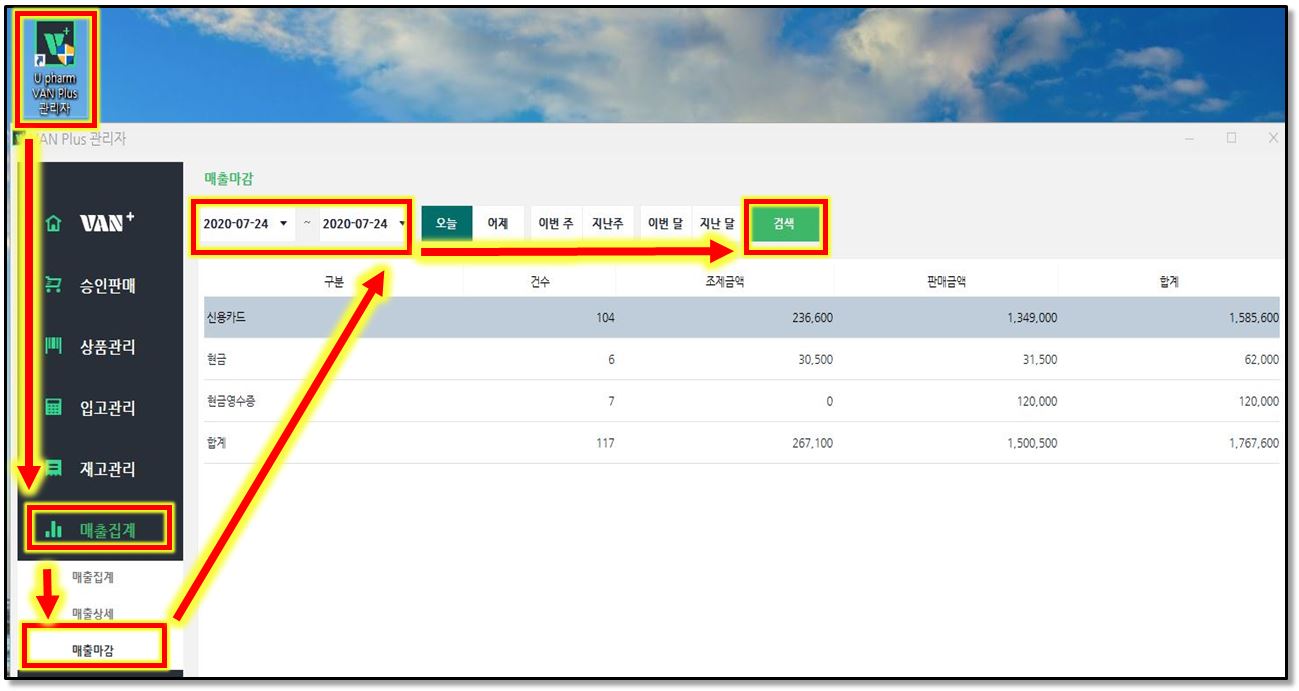Open the 매출상세 submenu item
Screen dimensions: 1299x691
pos(93,613)
